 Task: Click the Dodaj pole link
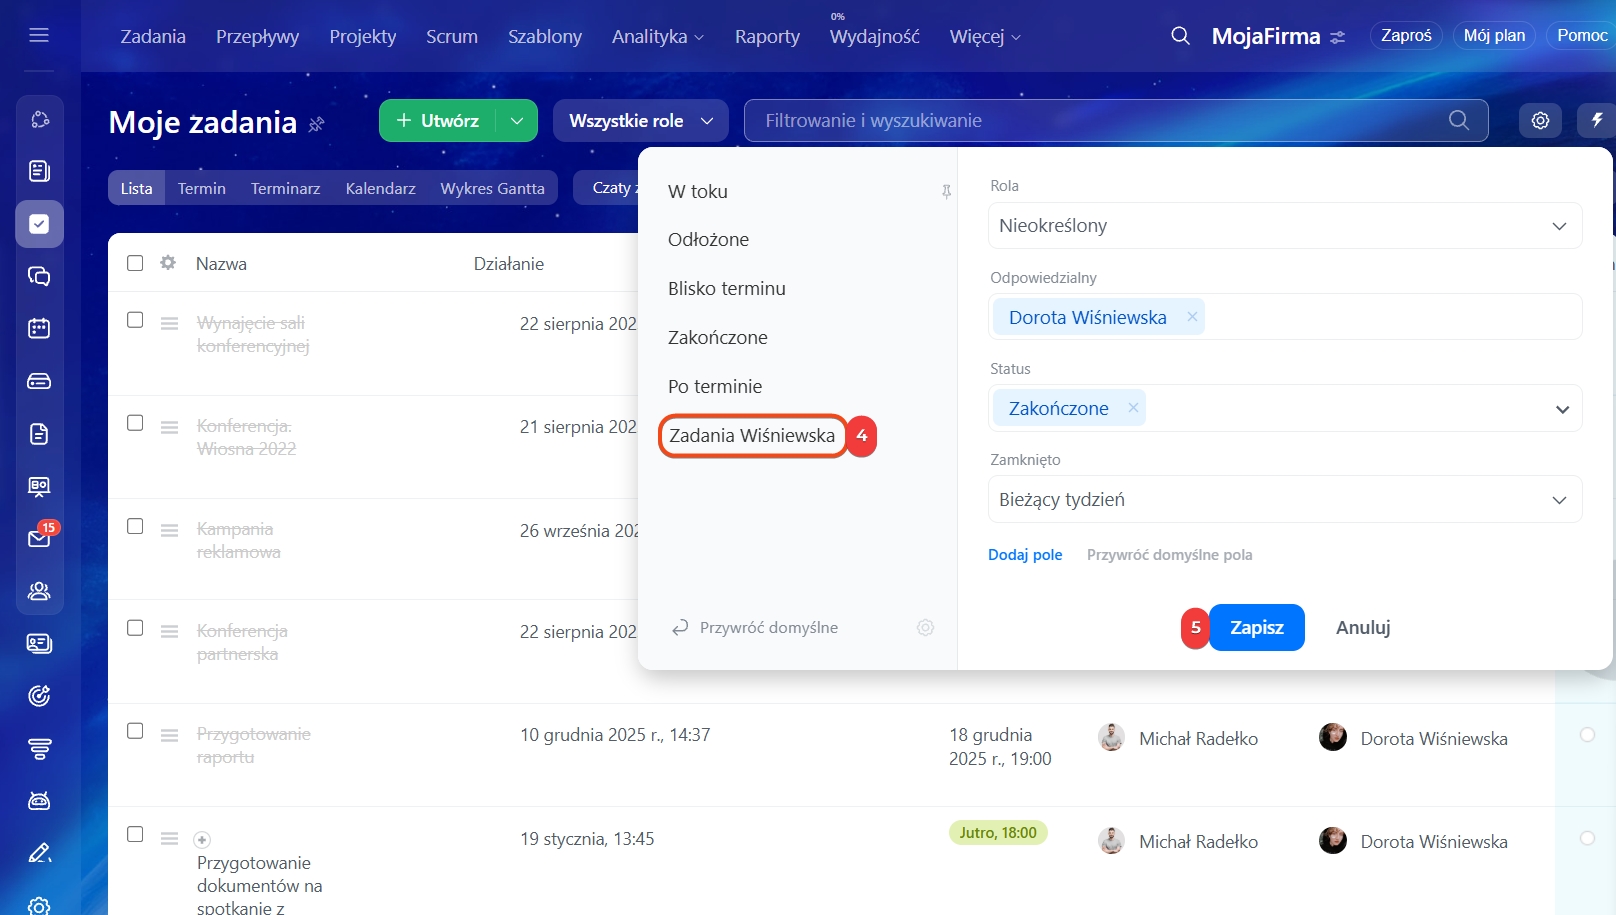pos(1025,555)
